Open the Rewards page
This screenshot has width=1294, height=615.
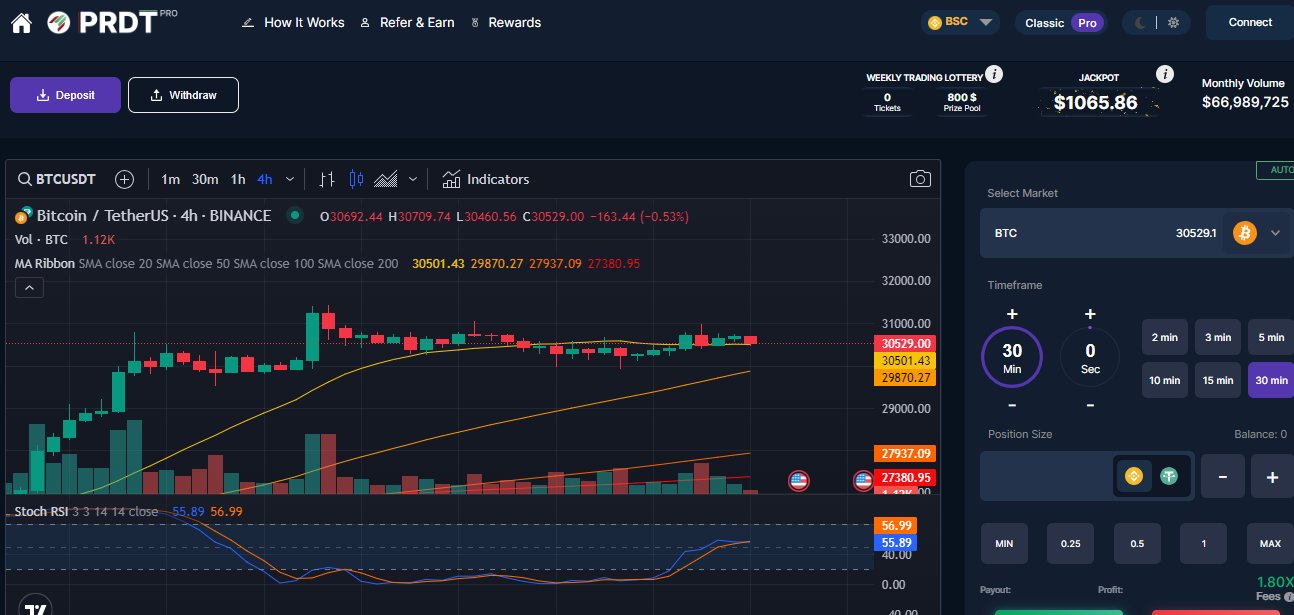505,22
